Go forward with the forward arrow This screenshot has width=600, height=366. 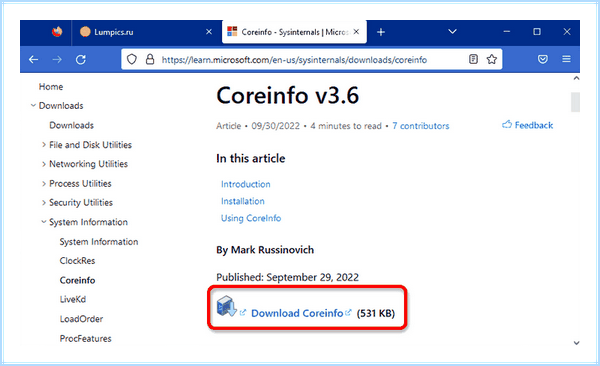(57, 59)
